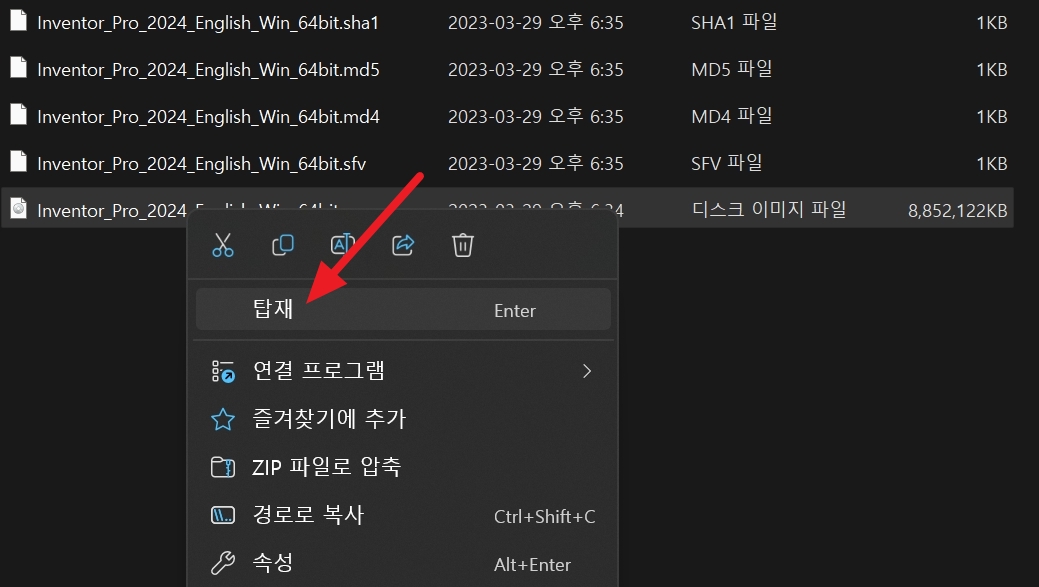This screenshot has height=587, width=1039.
Task: Expand the 연결 프로그램 chevron arrow
Action: [586, 371]
